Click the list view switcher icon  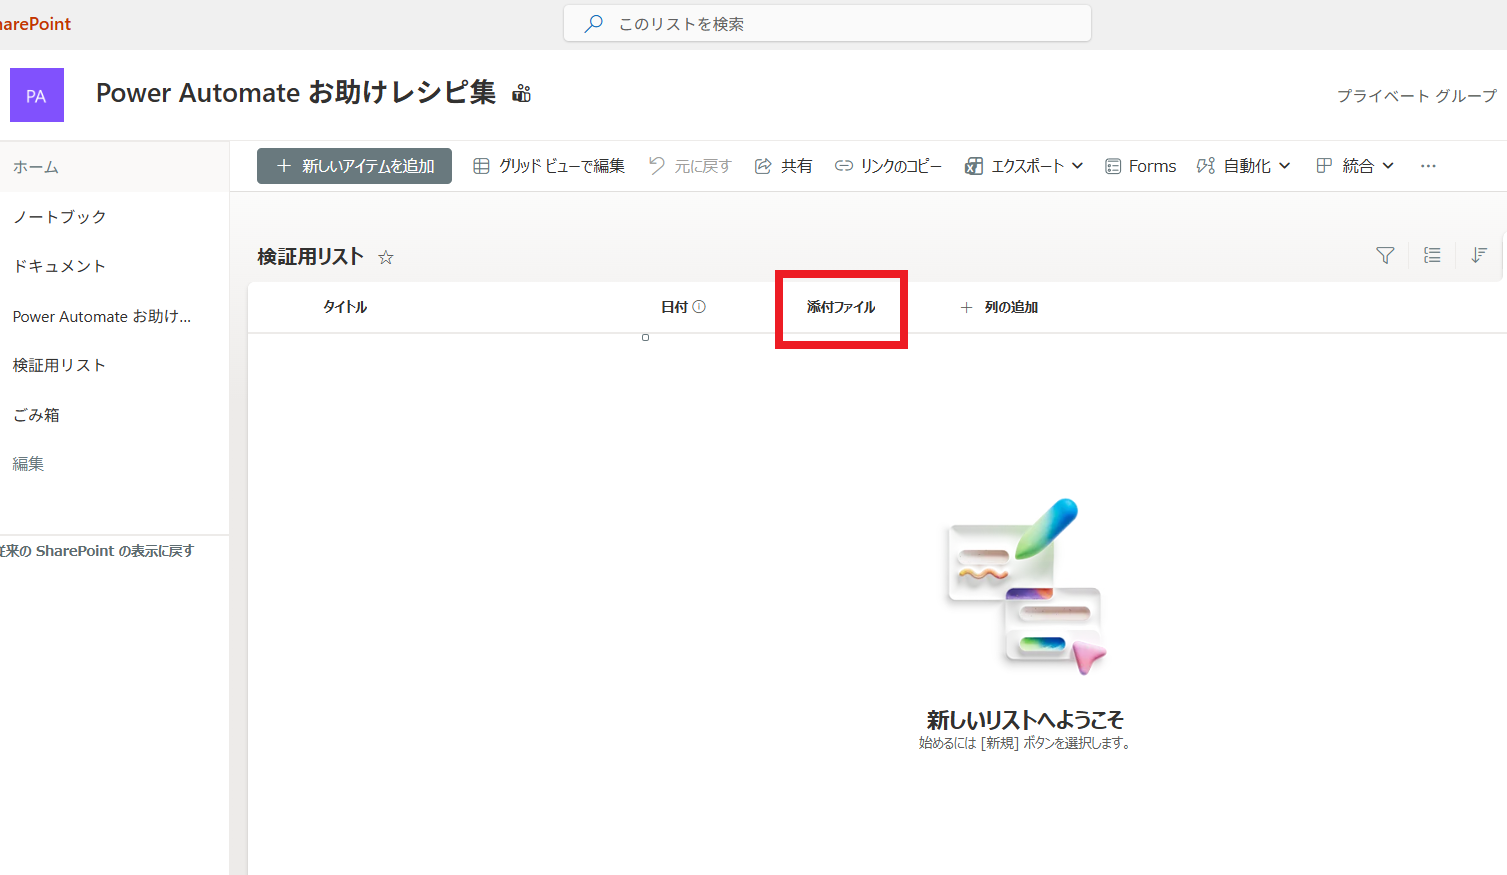pos(1431,256)
